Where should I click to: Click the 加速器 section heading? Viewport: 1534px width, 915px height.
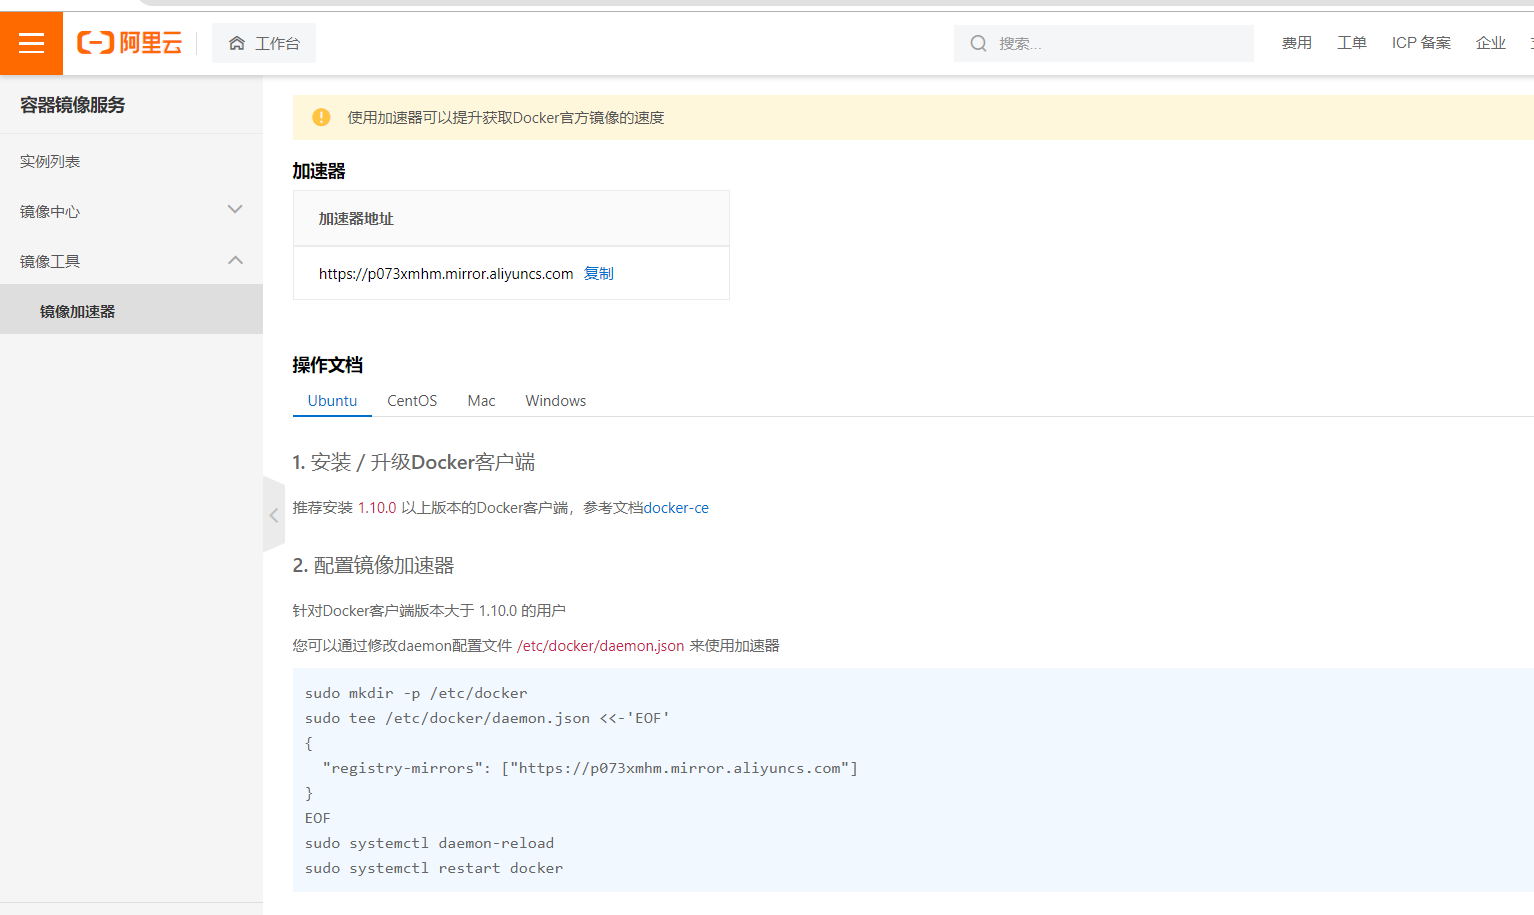click(319, 171)
